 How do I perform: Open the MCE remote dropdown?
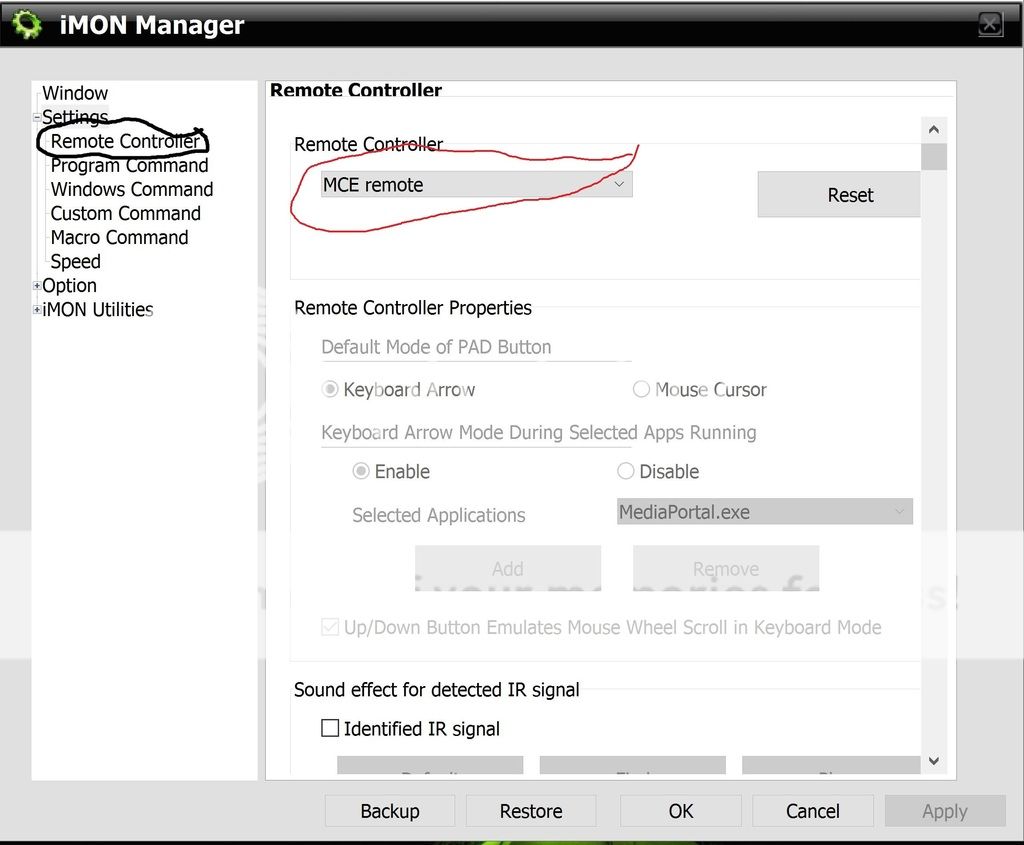[x=476, y=185]
